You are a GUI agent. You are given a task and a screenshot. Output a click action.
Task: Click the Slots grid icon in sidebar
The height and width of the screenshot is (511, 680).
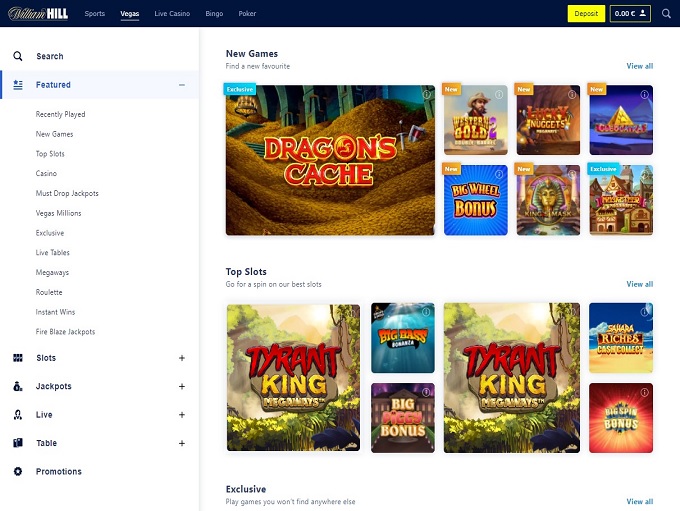pyautogui.click(x=18, y=358)
